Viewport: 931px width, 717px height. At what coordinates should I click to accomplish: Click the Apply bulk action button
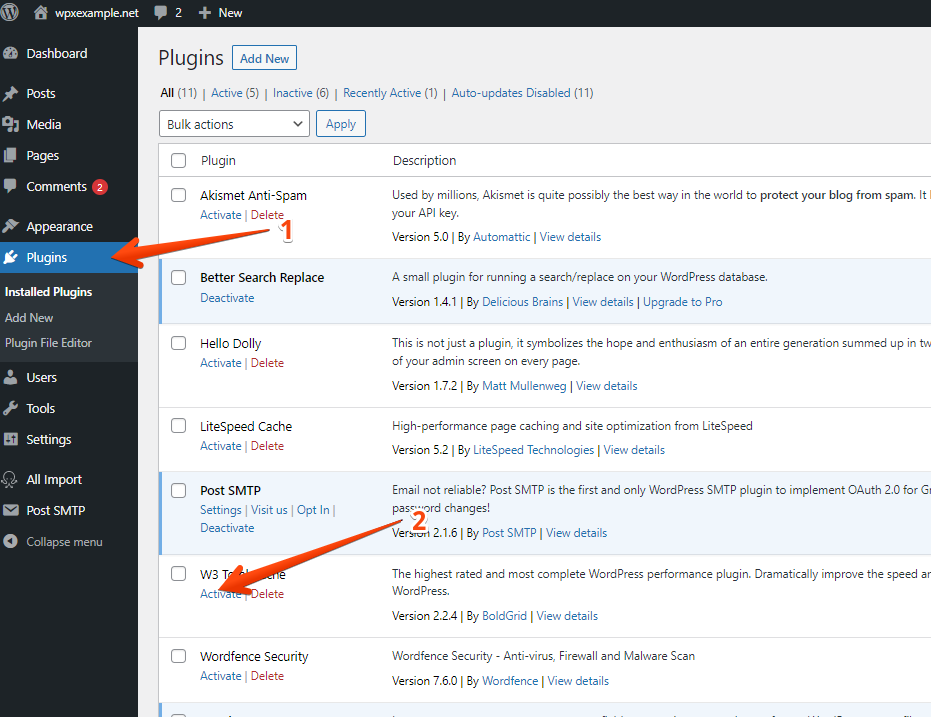[341, 124]
